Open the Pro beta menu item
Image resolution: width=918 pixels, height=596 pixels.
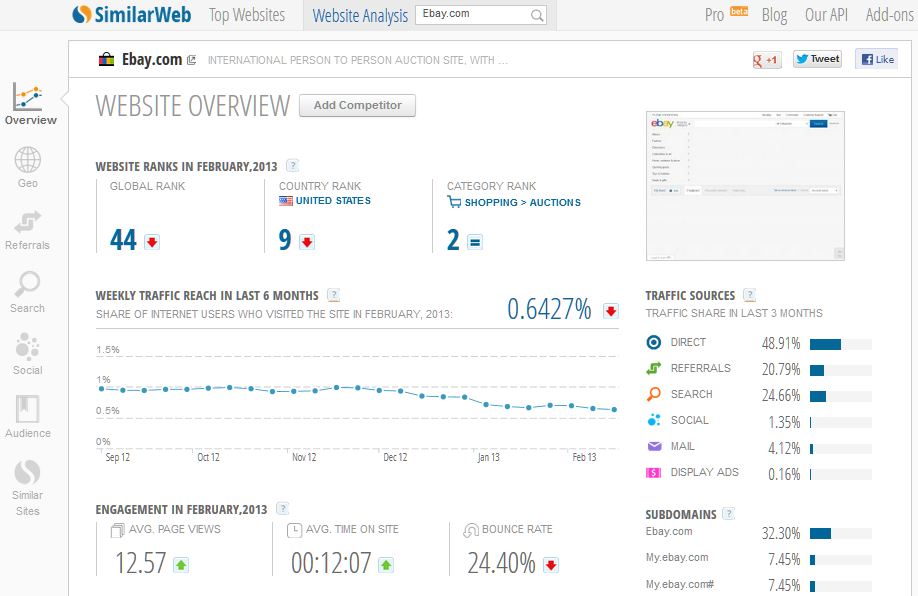727,14
